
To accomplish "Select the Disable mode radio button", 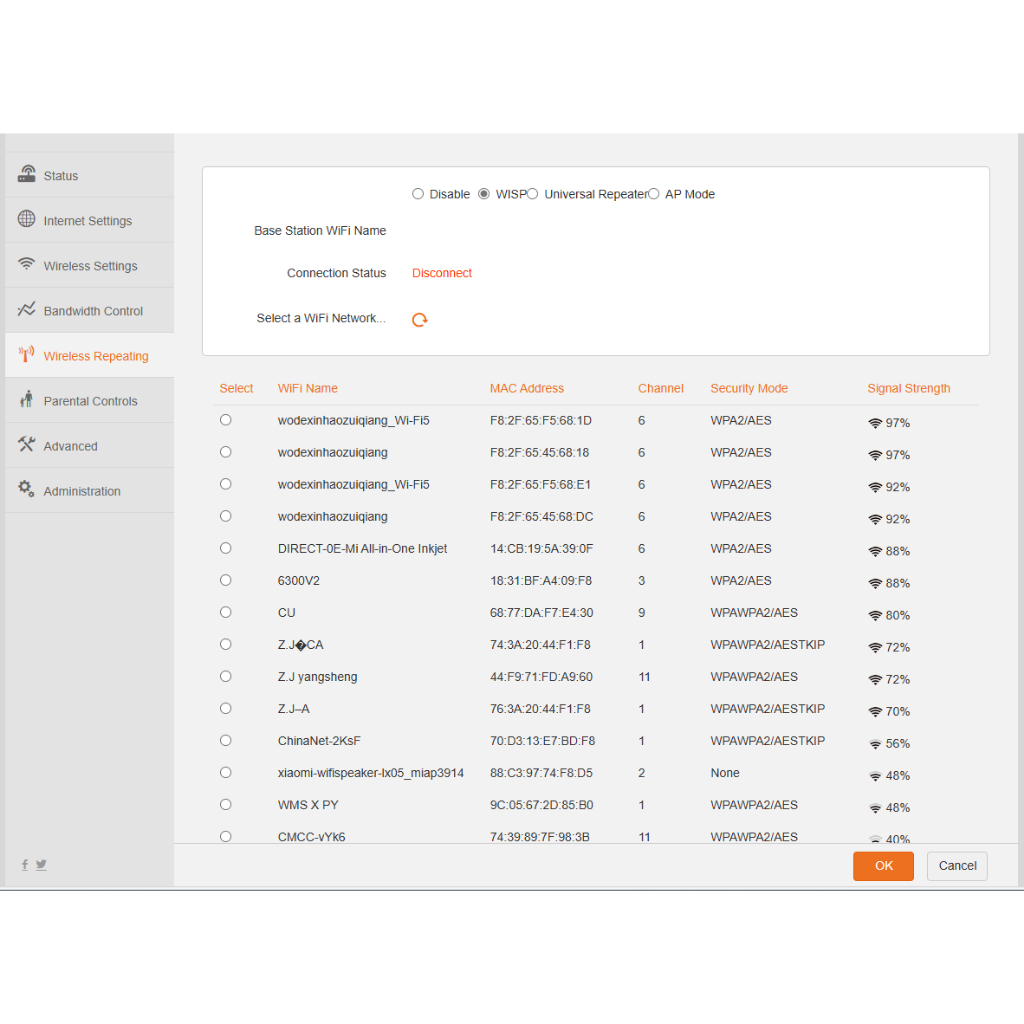I will click(x=418, y=194).
